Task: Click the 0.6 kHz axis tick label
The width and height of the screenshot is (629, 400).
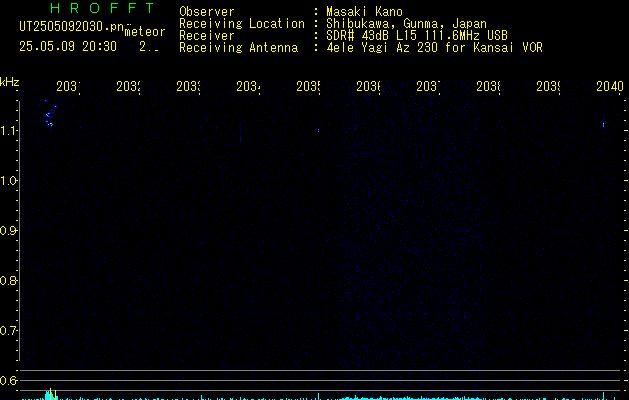Action: (x=8, y=380)
